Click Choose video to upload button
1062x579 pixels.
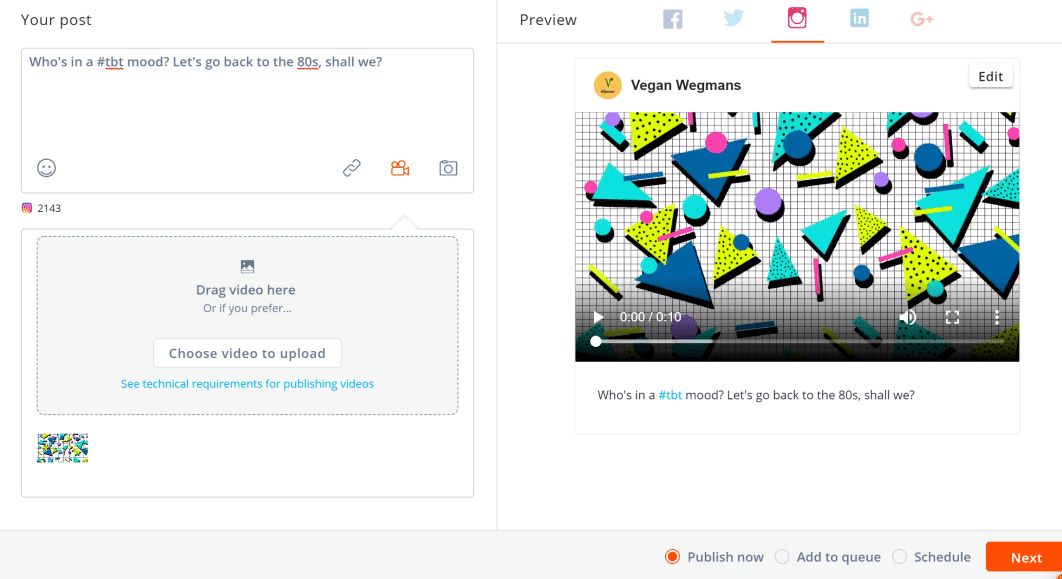(x=247, y=353)
